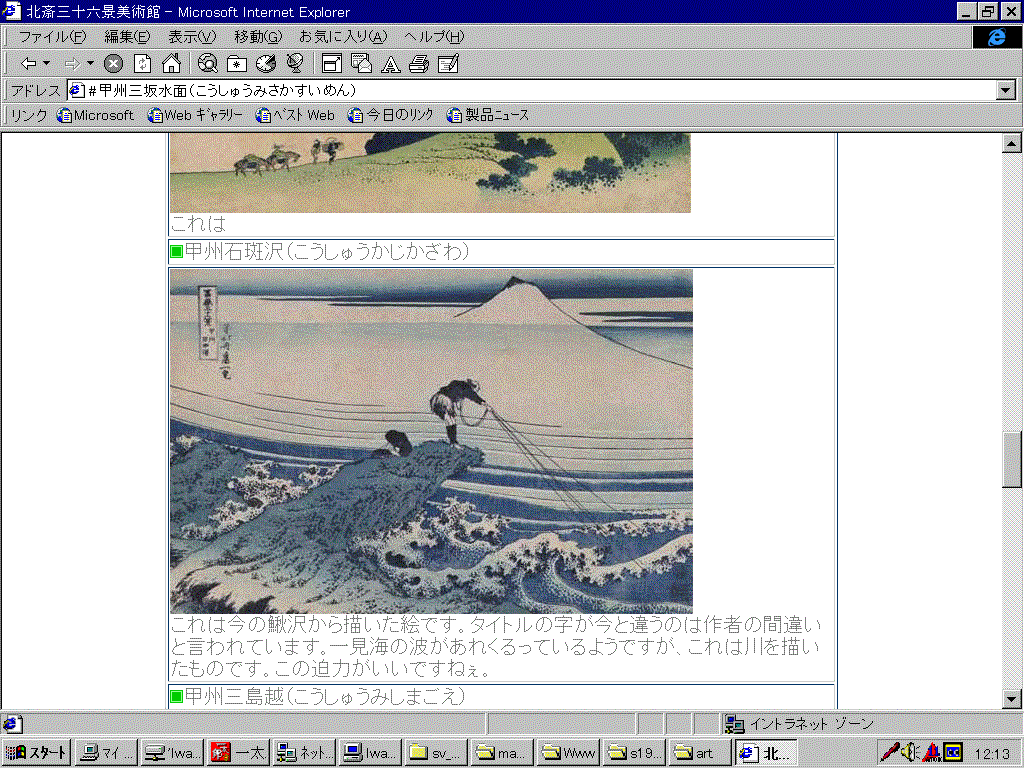1024x768 pixels.
Task: Click the IE logo throbber
Action: coord(996,37)
